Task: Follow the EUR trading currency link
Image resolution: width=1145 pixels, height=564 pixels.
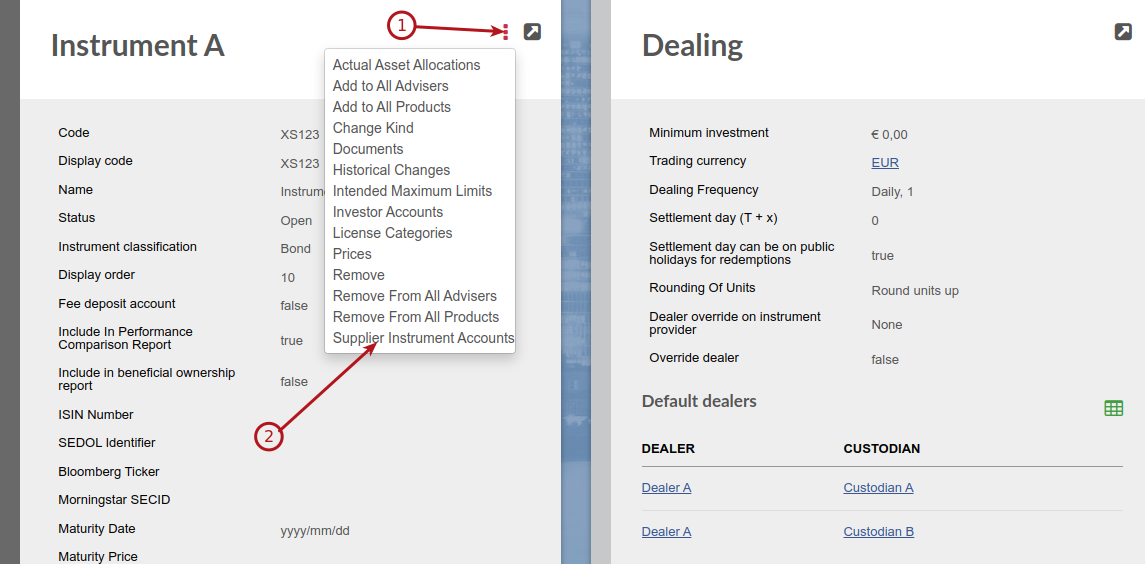Action: [884, 163]
